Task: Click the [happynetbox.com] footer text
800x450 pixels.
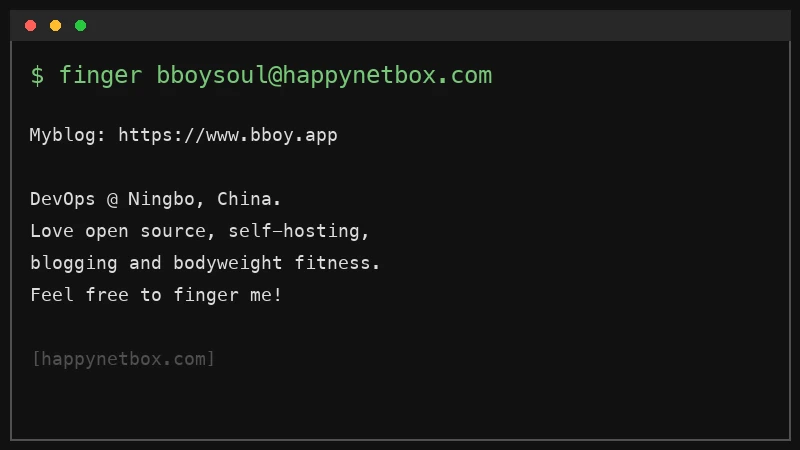Action: point(123,359)
